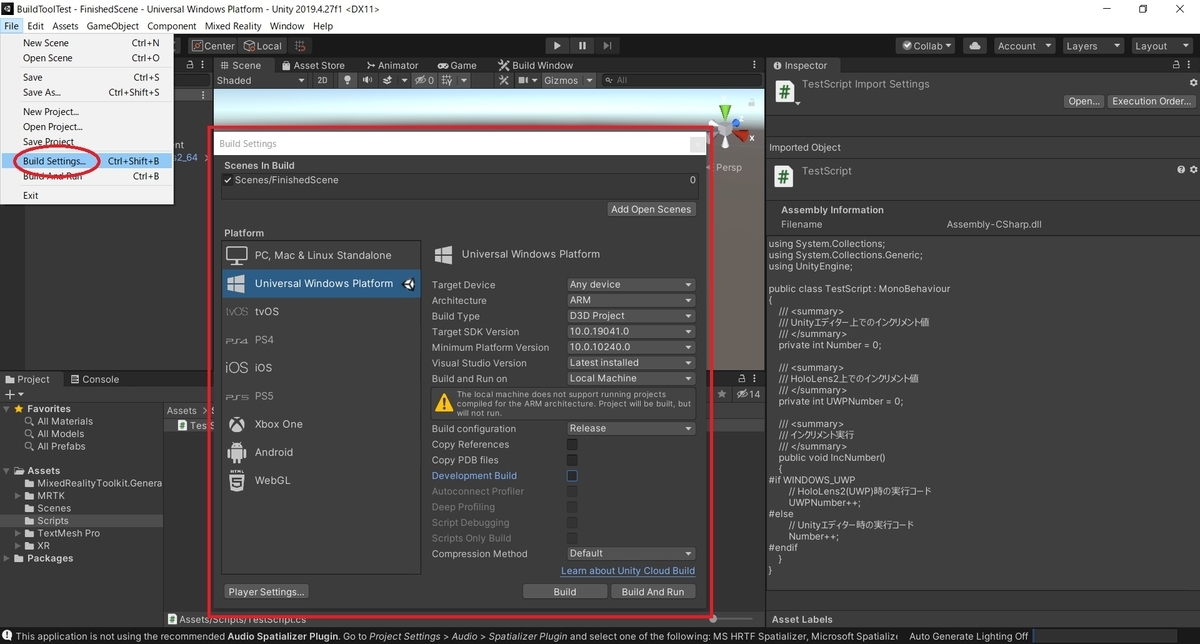Screen dimensions: 1200x644
Task: Open Minimum Platform Version dropdown
Action: (x=630, y=347)
